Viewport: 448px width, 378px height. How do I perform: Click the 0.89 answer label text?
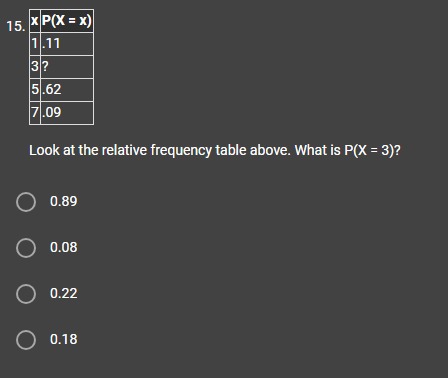point(64,201)
